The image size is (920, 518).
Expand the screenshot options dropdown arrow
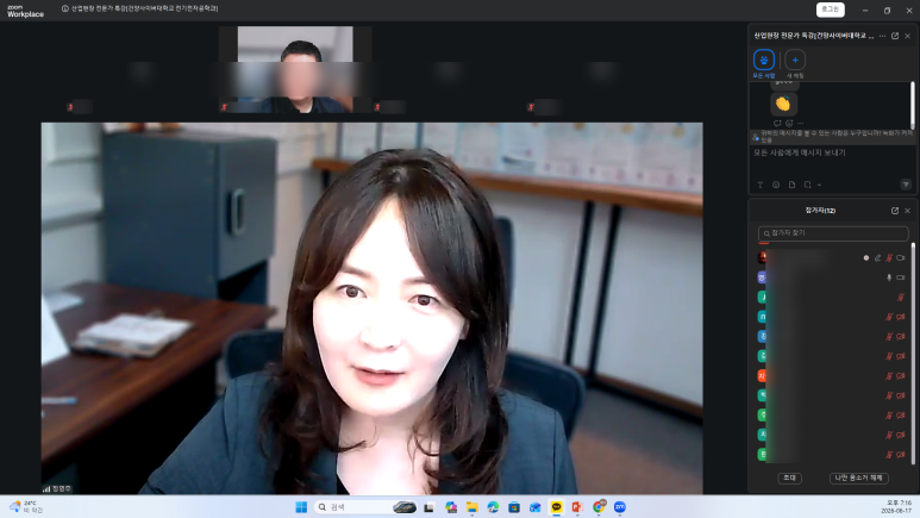click(819, 185)
